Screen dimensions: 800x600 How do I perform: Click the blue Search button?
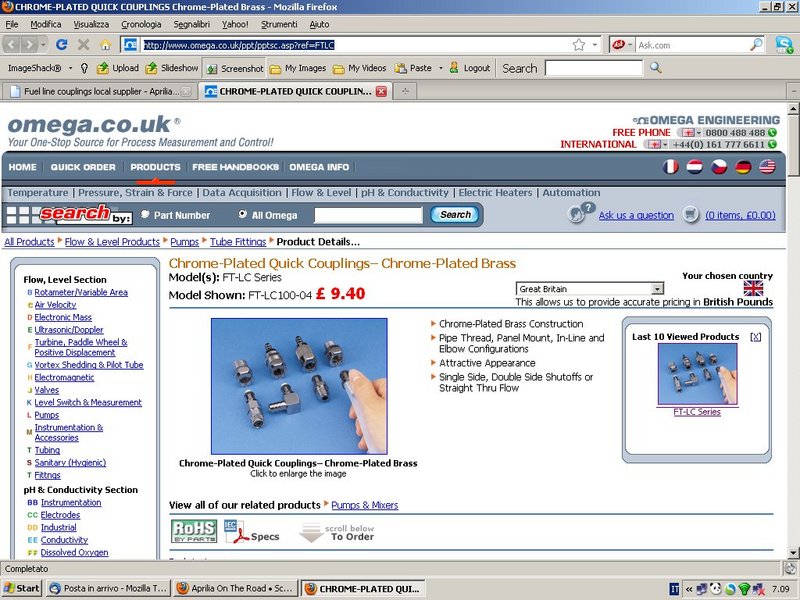coord(455,215)
